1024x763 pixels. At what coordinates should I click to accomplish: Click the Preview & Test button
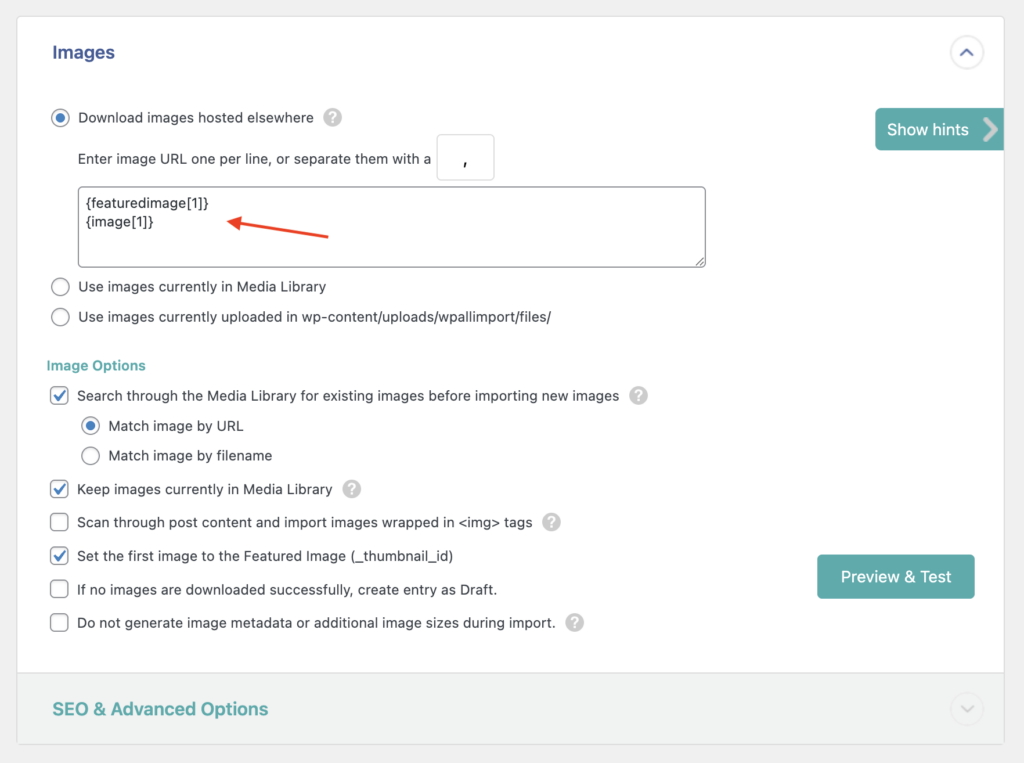[x=895, y=576]
